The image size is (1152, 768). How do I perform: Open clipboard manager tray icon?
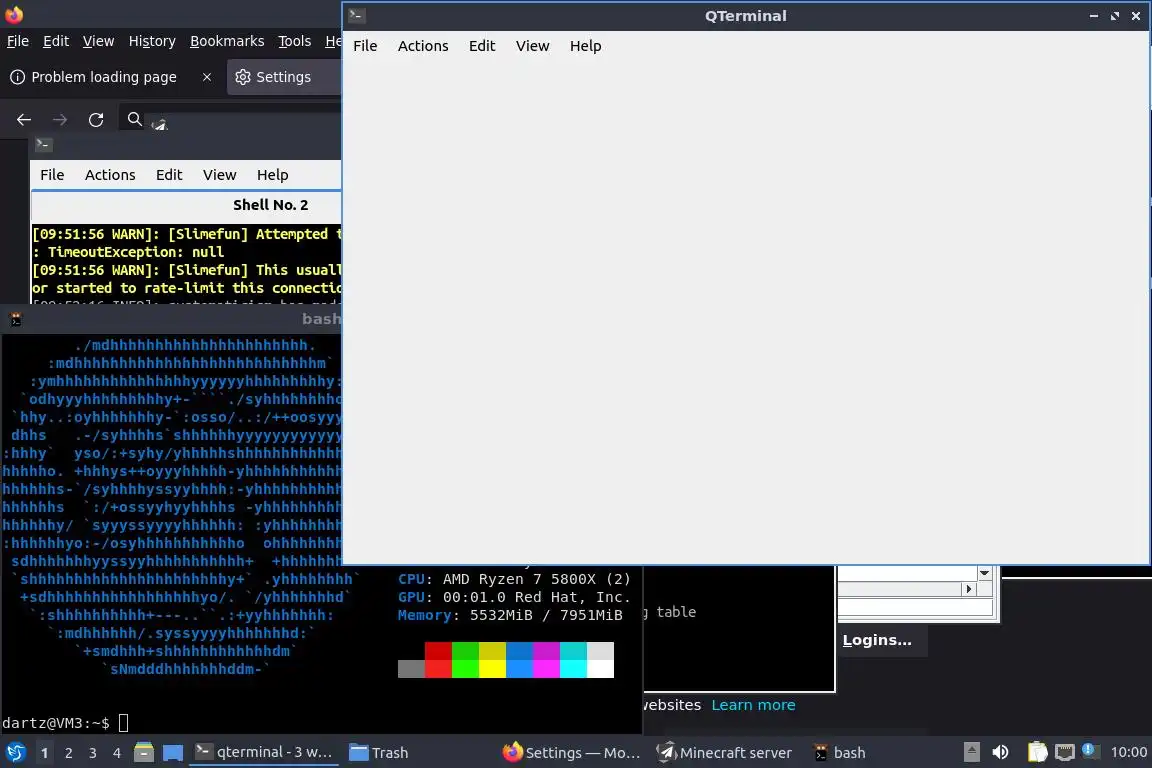coord(1037,752)
